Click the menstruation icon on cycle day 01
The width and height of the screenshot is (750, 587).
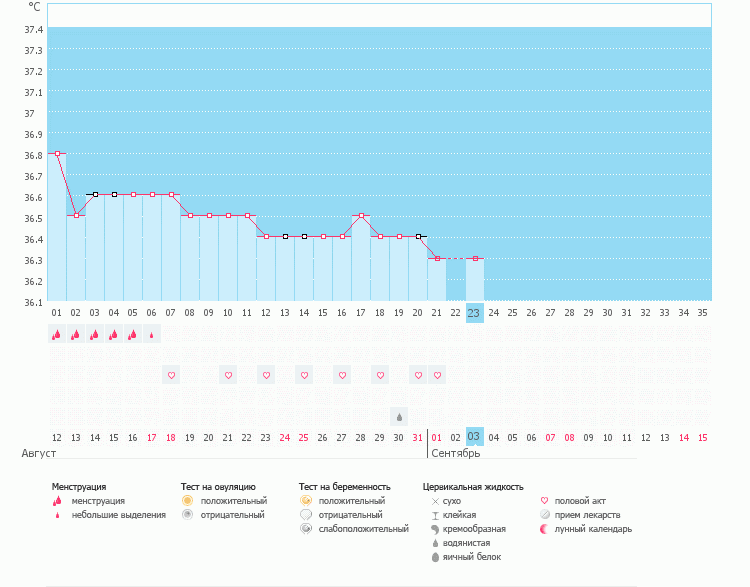pos(57,335)
